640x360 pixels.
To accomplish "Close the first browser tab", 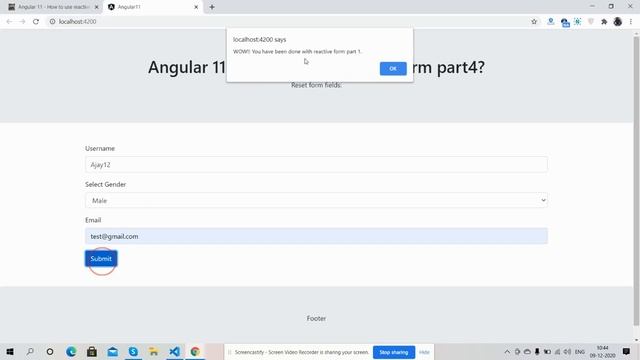I will pos(97,7).
